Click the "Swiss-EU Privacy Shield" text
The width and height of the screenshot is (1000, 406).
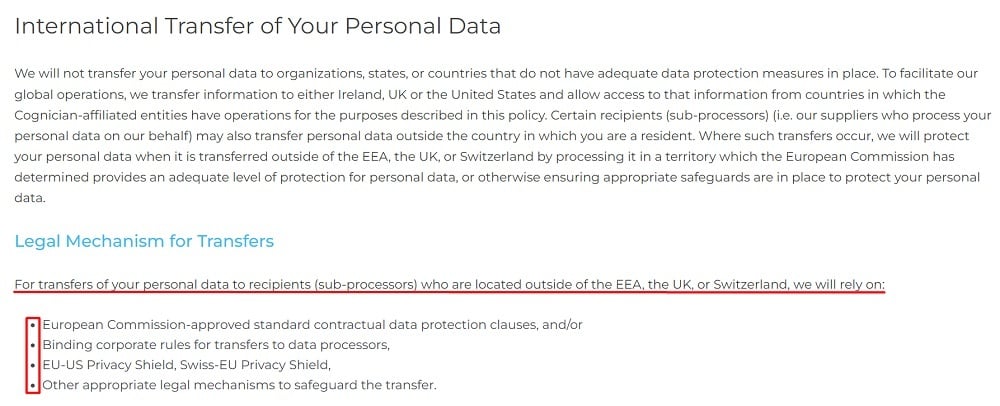[264, 365]
